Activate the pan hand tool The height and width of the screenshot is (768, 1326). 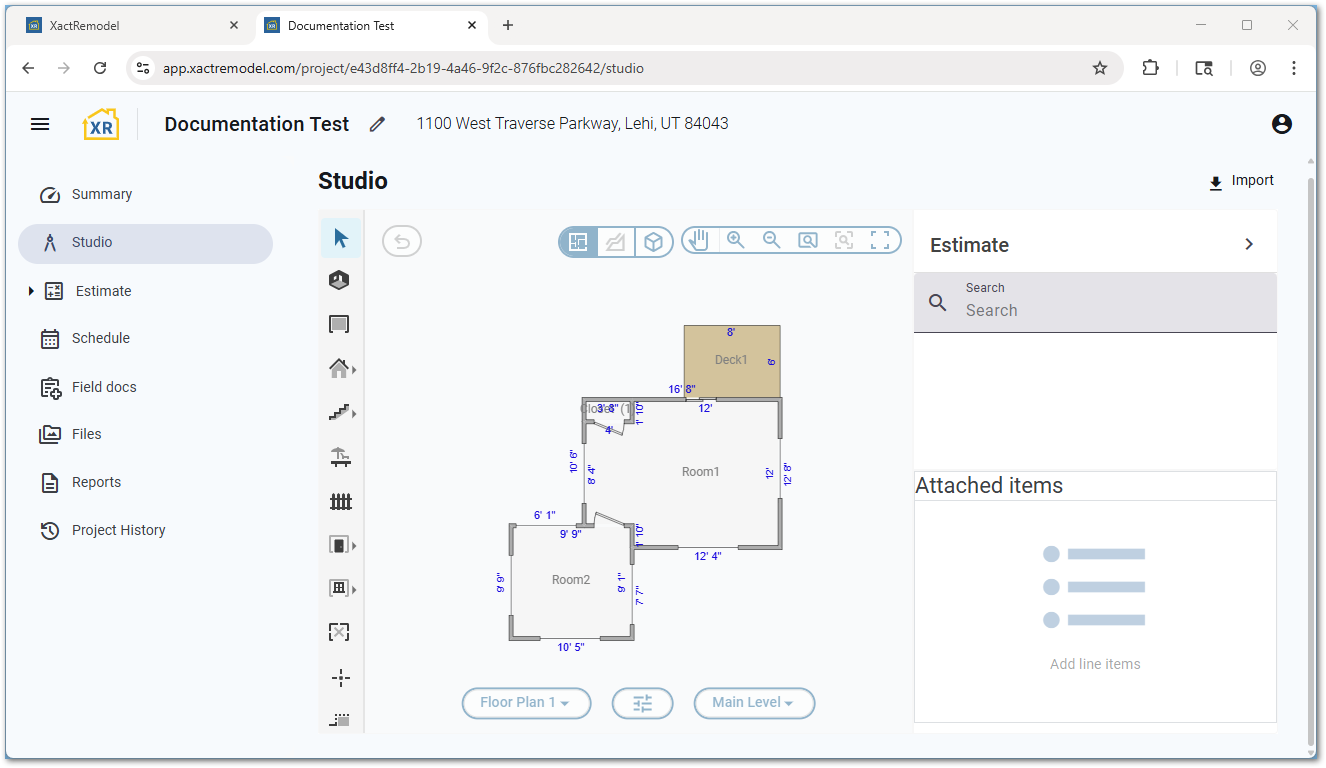pos(699,240)
